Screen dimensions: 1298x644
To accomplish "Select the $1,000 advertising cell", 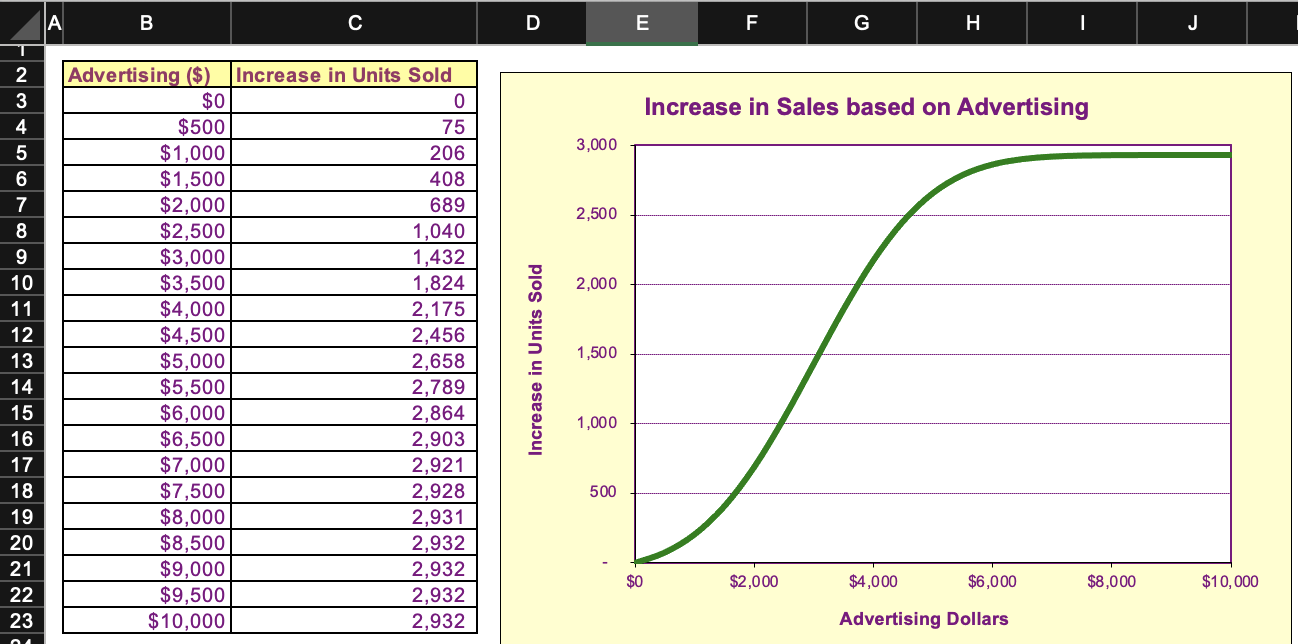I will [x=148, y=153].
